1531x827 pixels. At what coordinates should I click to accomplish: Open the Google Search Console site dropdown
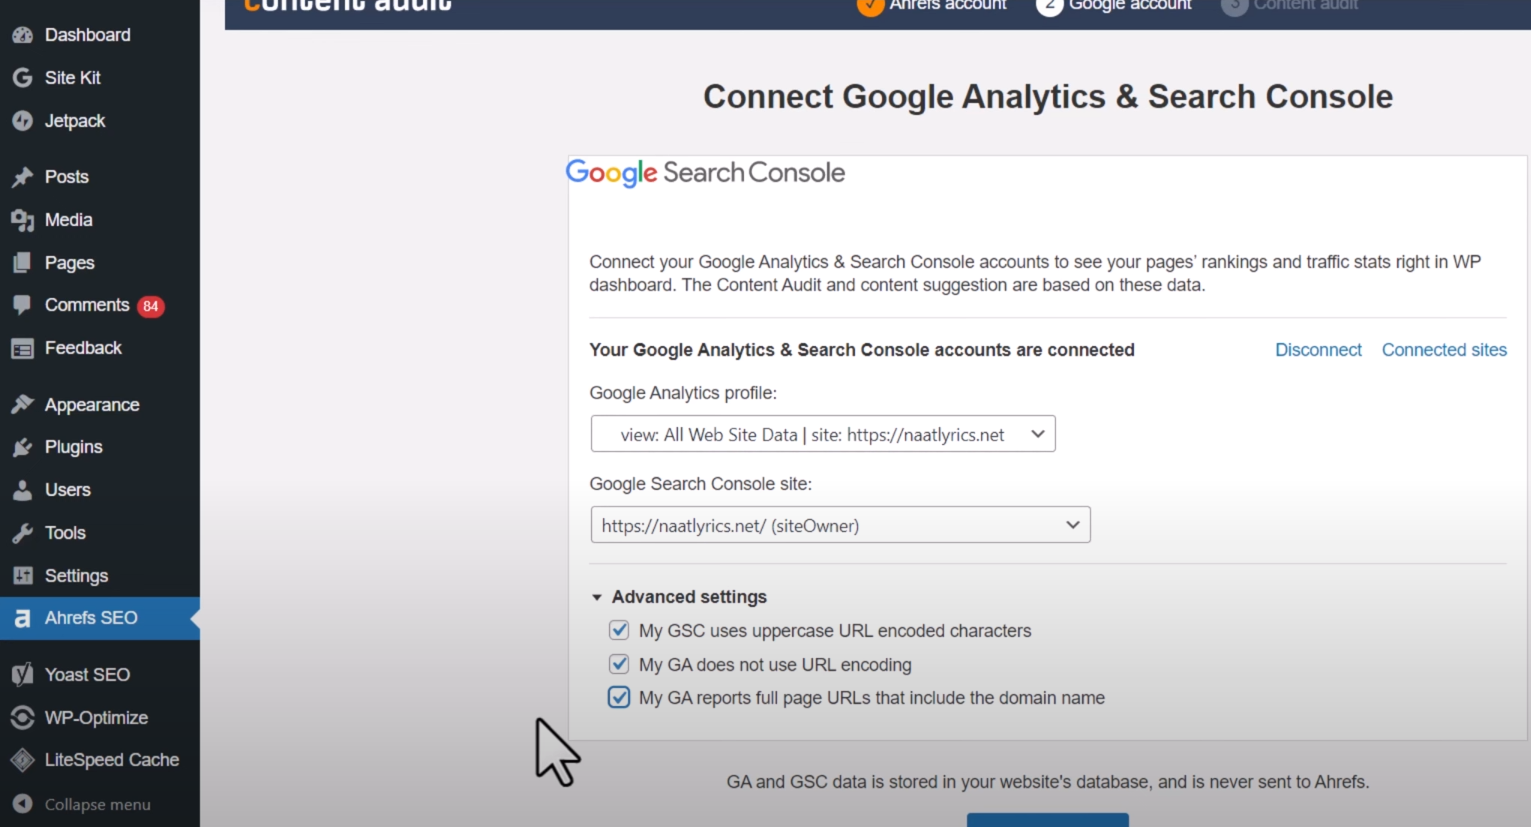coord(840,525)
